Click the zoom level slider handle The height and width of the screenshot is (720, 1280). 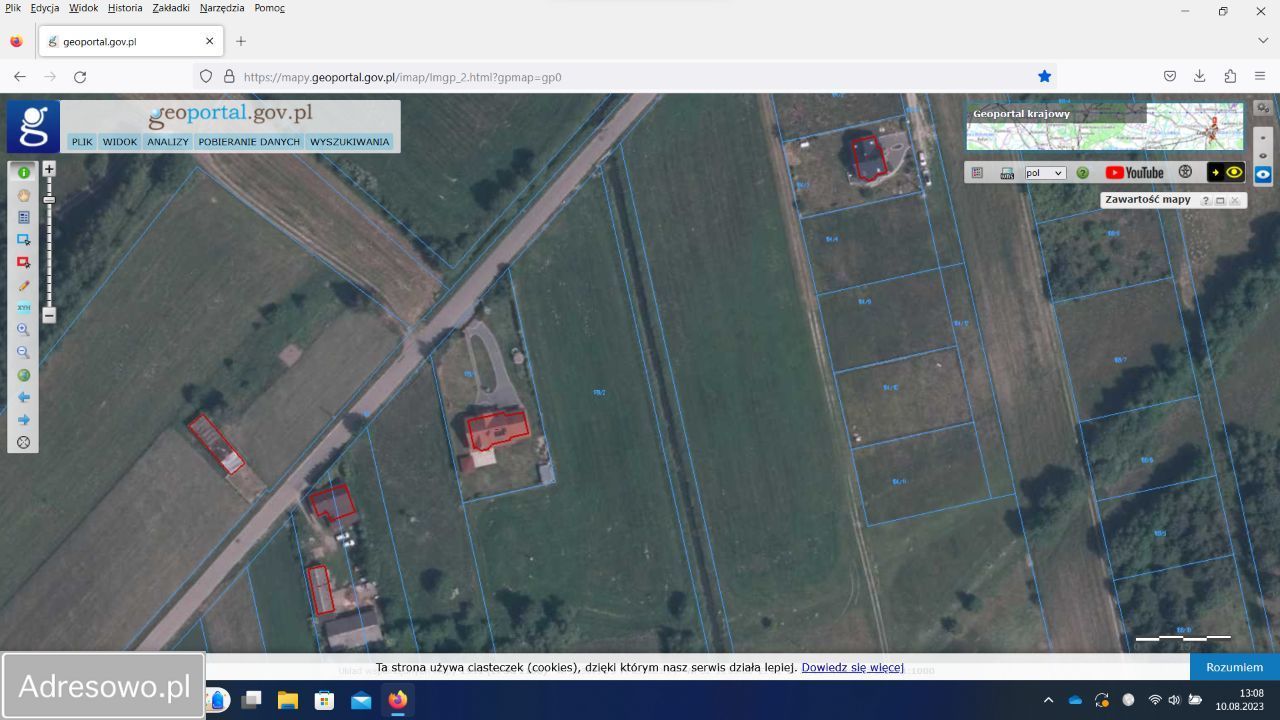49,200
